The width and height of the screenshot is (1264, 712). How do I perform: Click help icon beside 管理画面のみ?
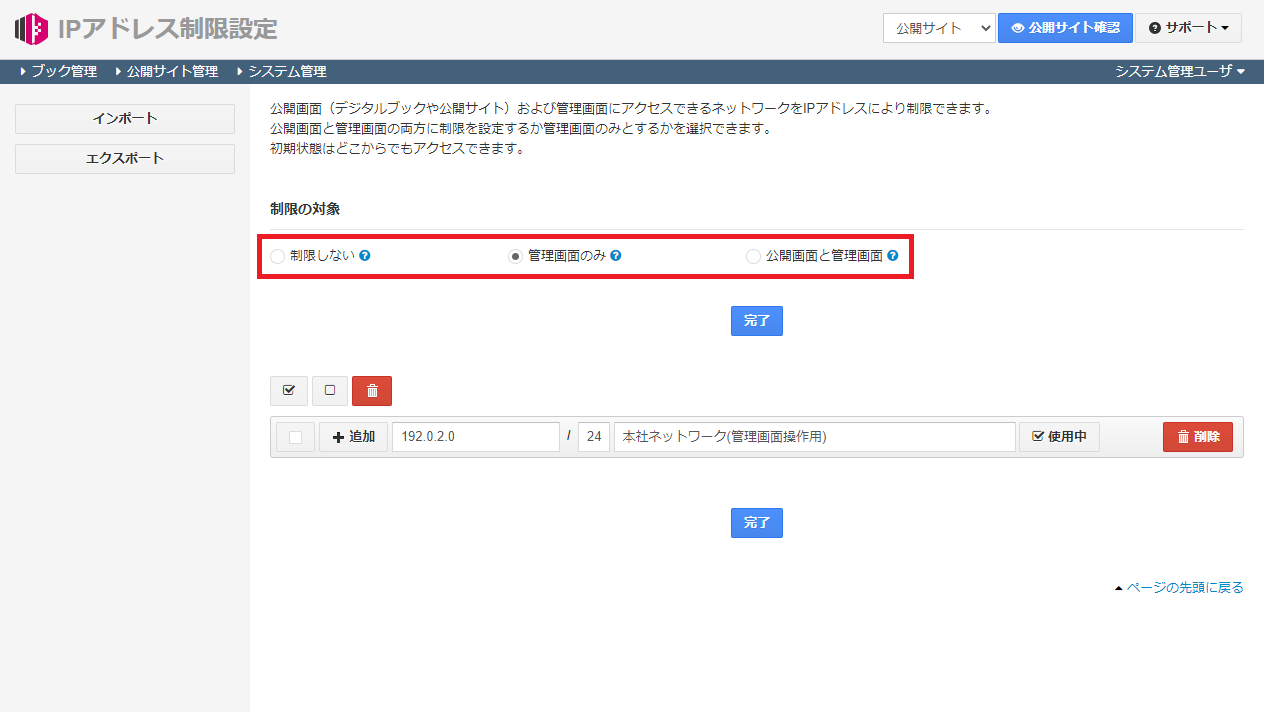(x=616, y=256)
